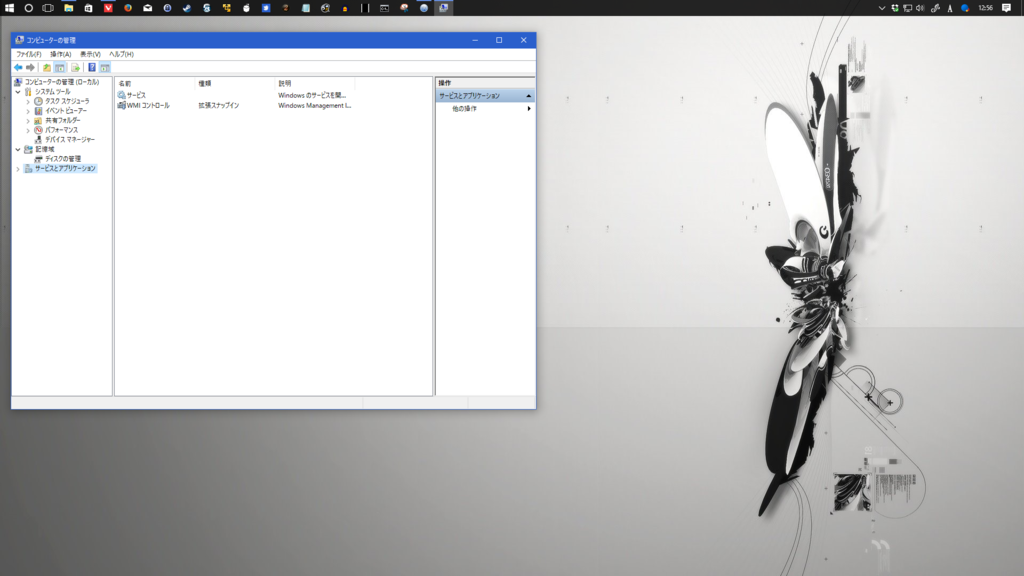Select イベント ビューアー in the tree

66,111
